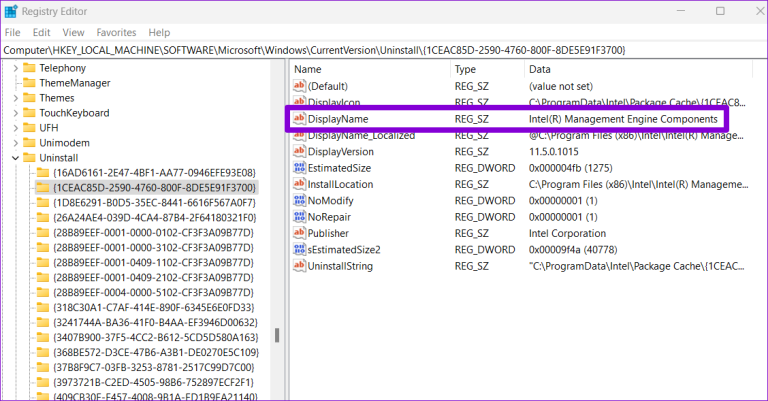Expand the Telephony key

click(x=14, y=68)
